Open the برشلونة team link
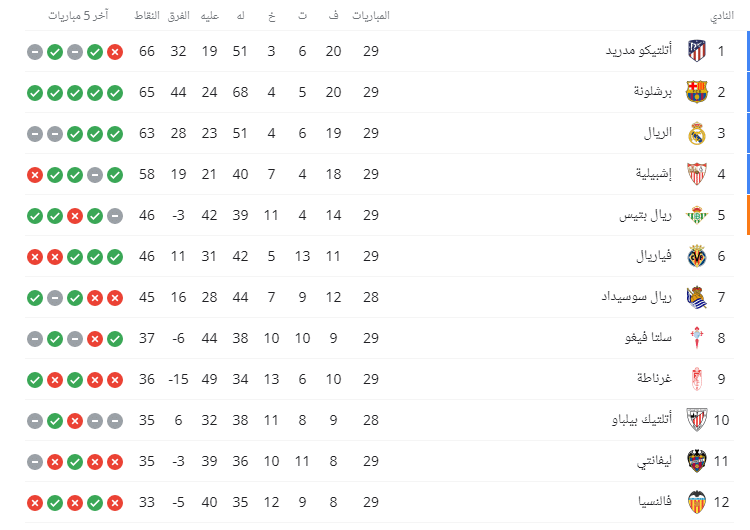The image size is (750, 530). click(653, 92)
